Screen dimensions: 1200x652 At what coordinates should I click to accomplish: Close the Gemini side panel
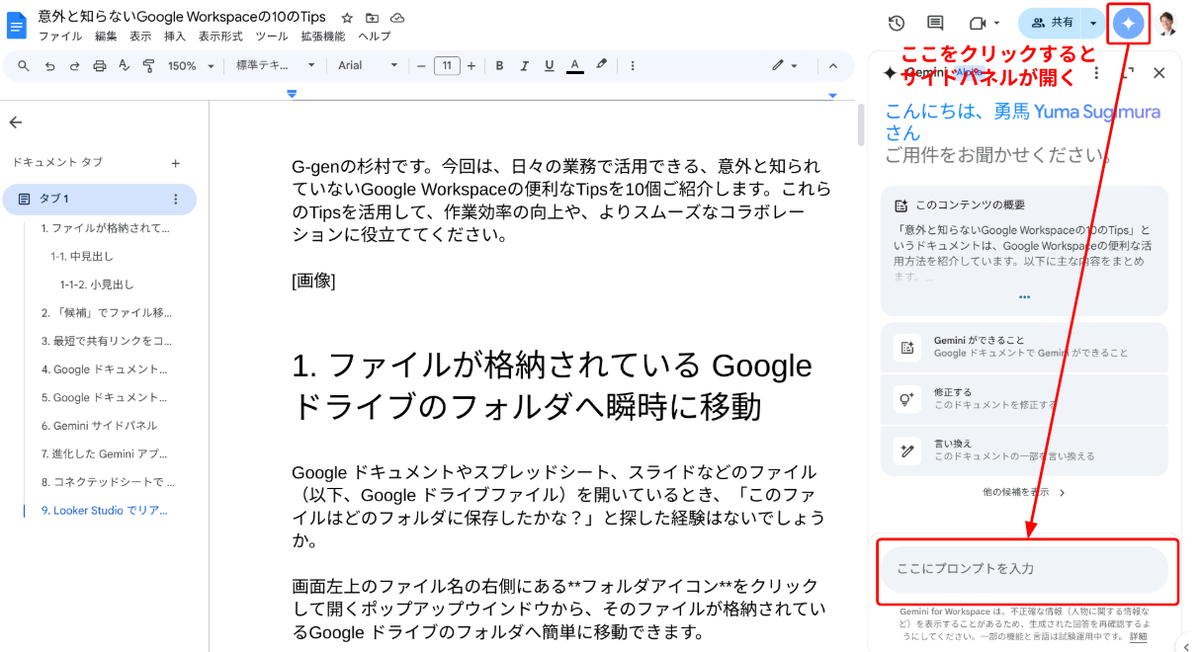pyautogui.click(x=1159, y=73)
